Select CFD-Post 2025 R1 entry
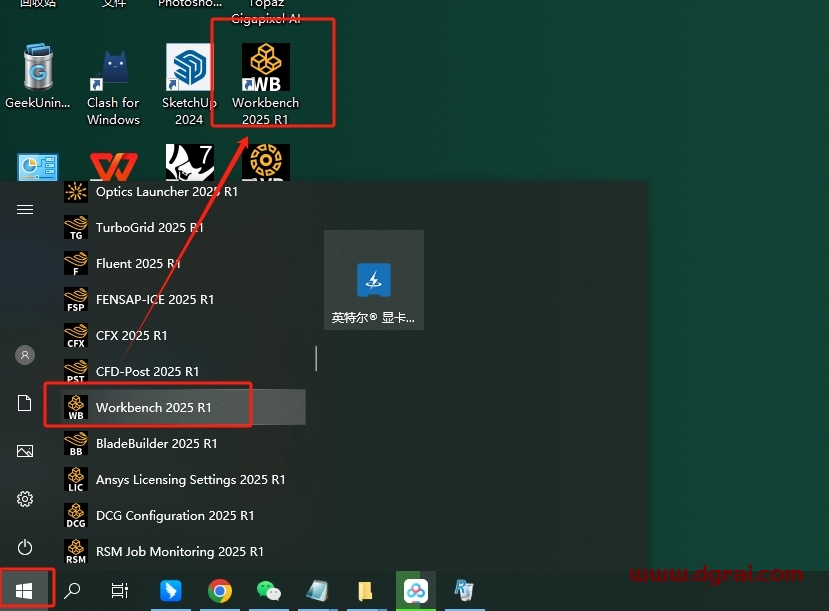 coord(184,371)
